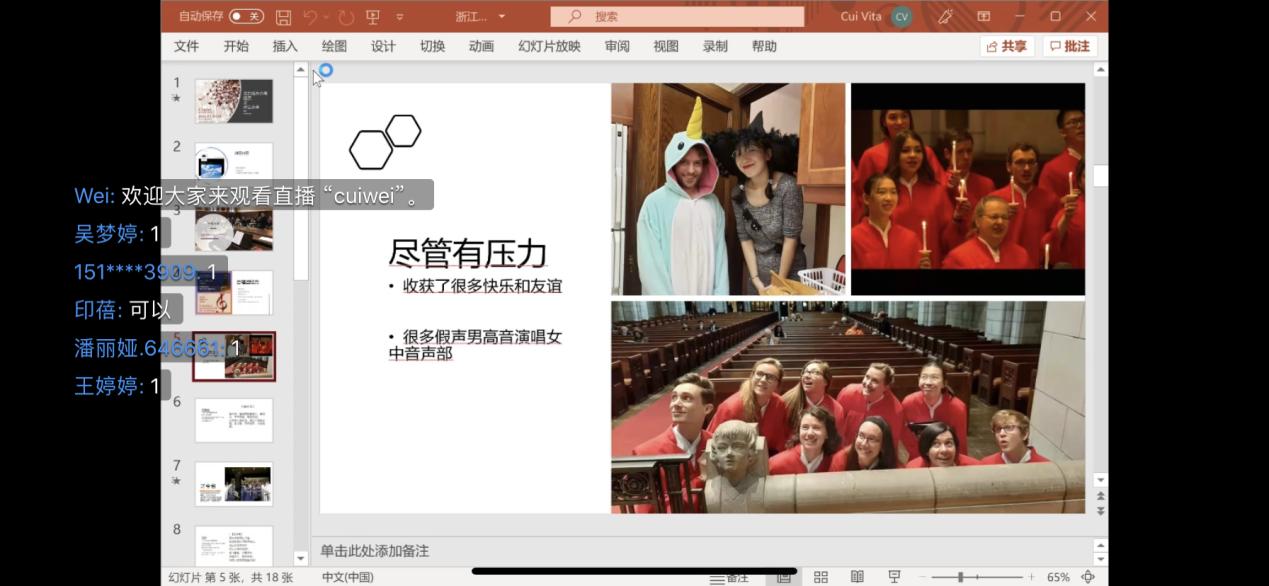Click the Slide Show view icon in status bar
The height and width of the screenshot is (586, 1269).
894,577
